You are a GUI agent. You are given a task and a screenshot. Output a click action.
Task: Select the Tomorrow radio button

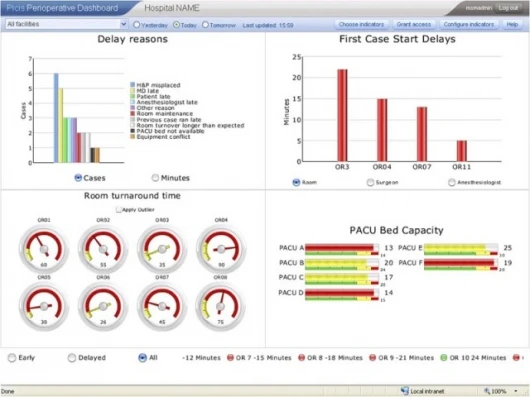(205, 25)
